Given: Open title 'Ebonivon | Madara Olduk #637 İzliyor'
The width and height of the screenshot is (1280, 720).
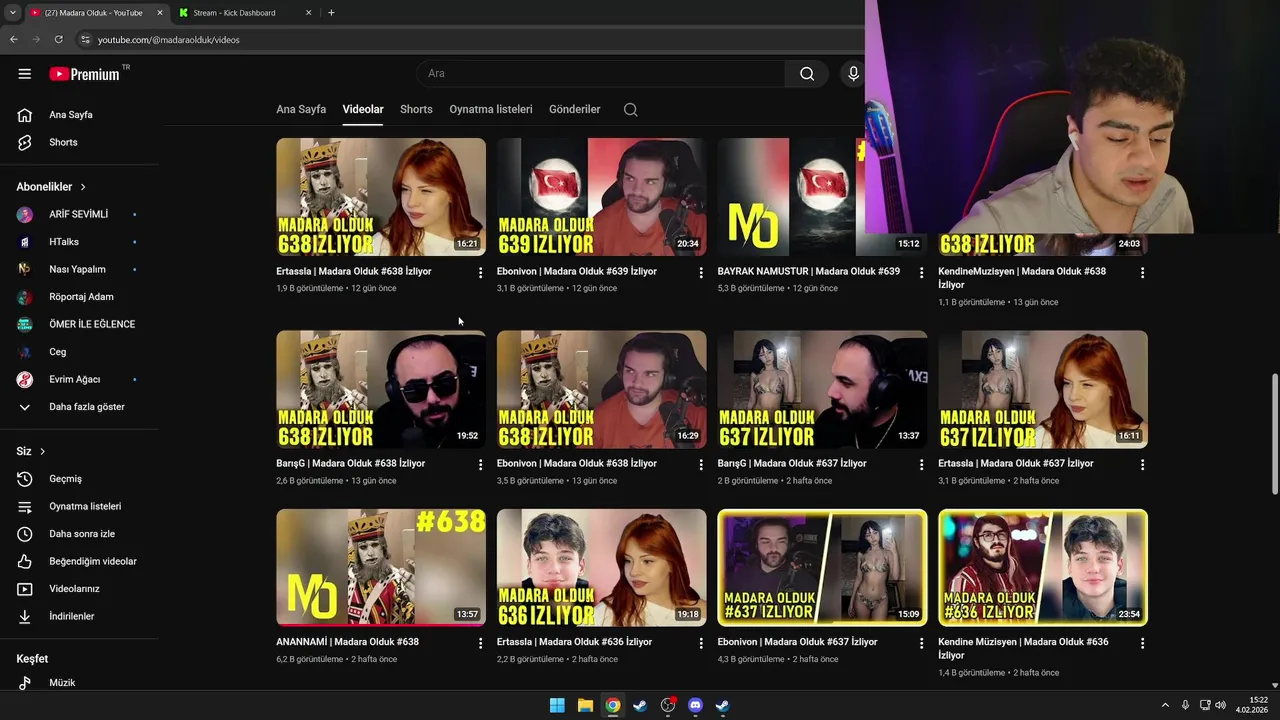Looking at the screenshot, I should click(797, 642).
